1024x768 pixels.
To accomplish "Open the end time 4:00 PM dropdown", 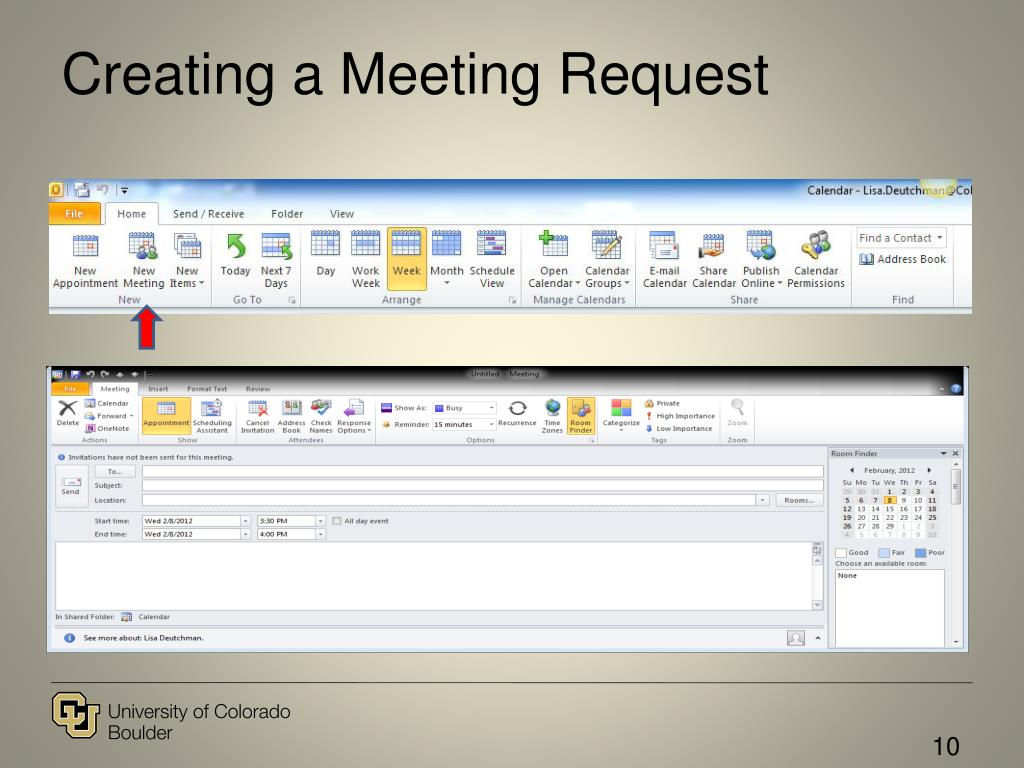I will [321, 534].
